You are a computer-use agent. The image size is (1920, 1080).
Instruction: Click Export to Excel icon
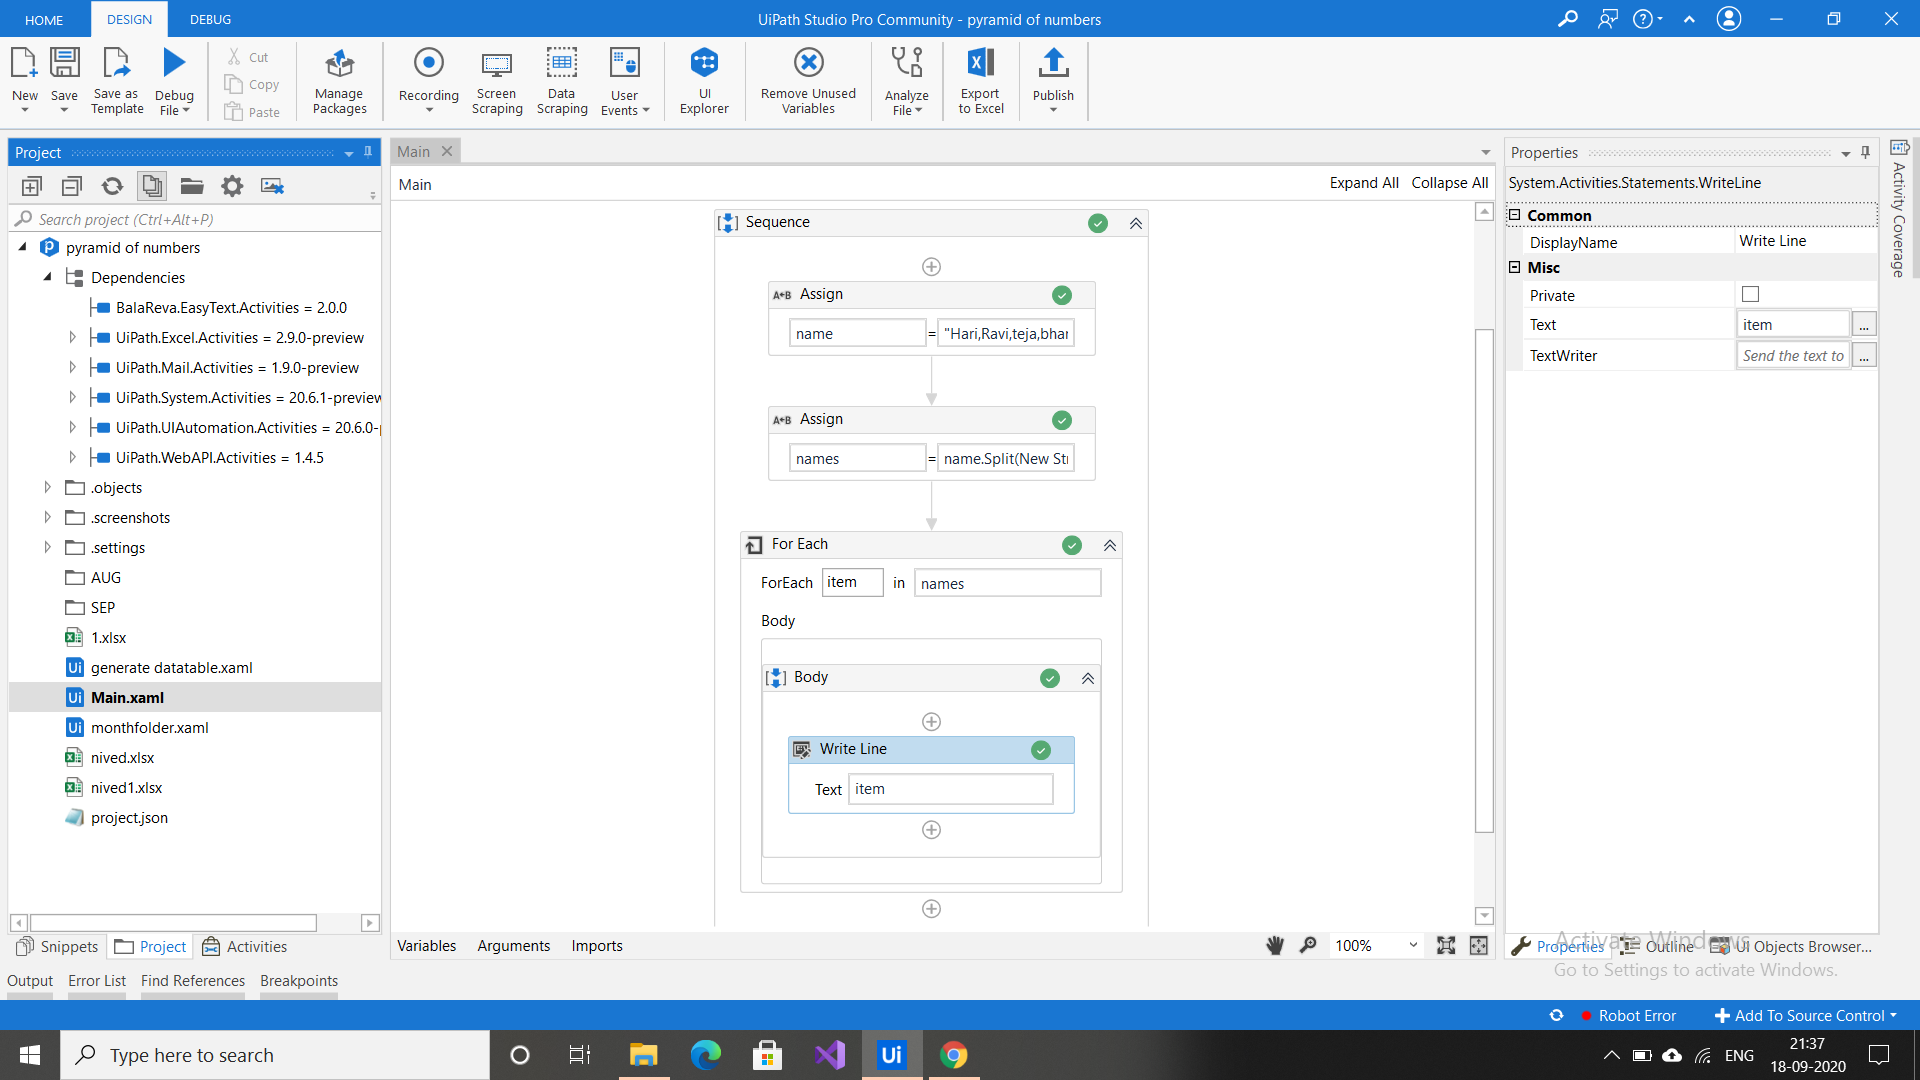click(980, 64)
